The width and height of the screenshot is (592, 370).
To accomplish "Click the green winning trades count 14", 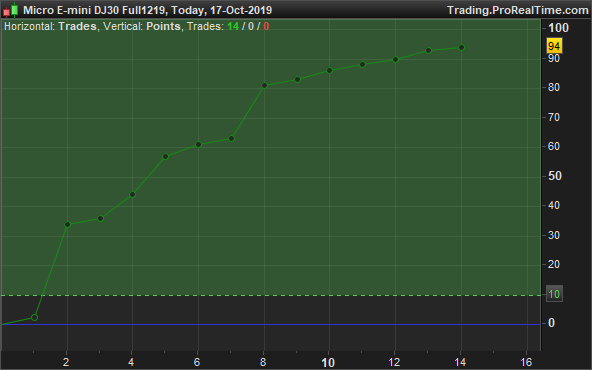I will pos(233,26).
